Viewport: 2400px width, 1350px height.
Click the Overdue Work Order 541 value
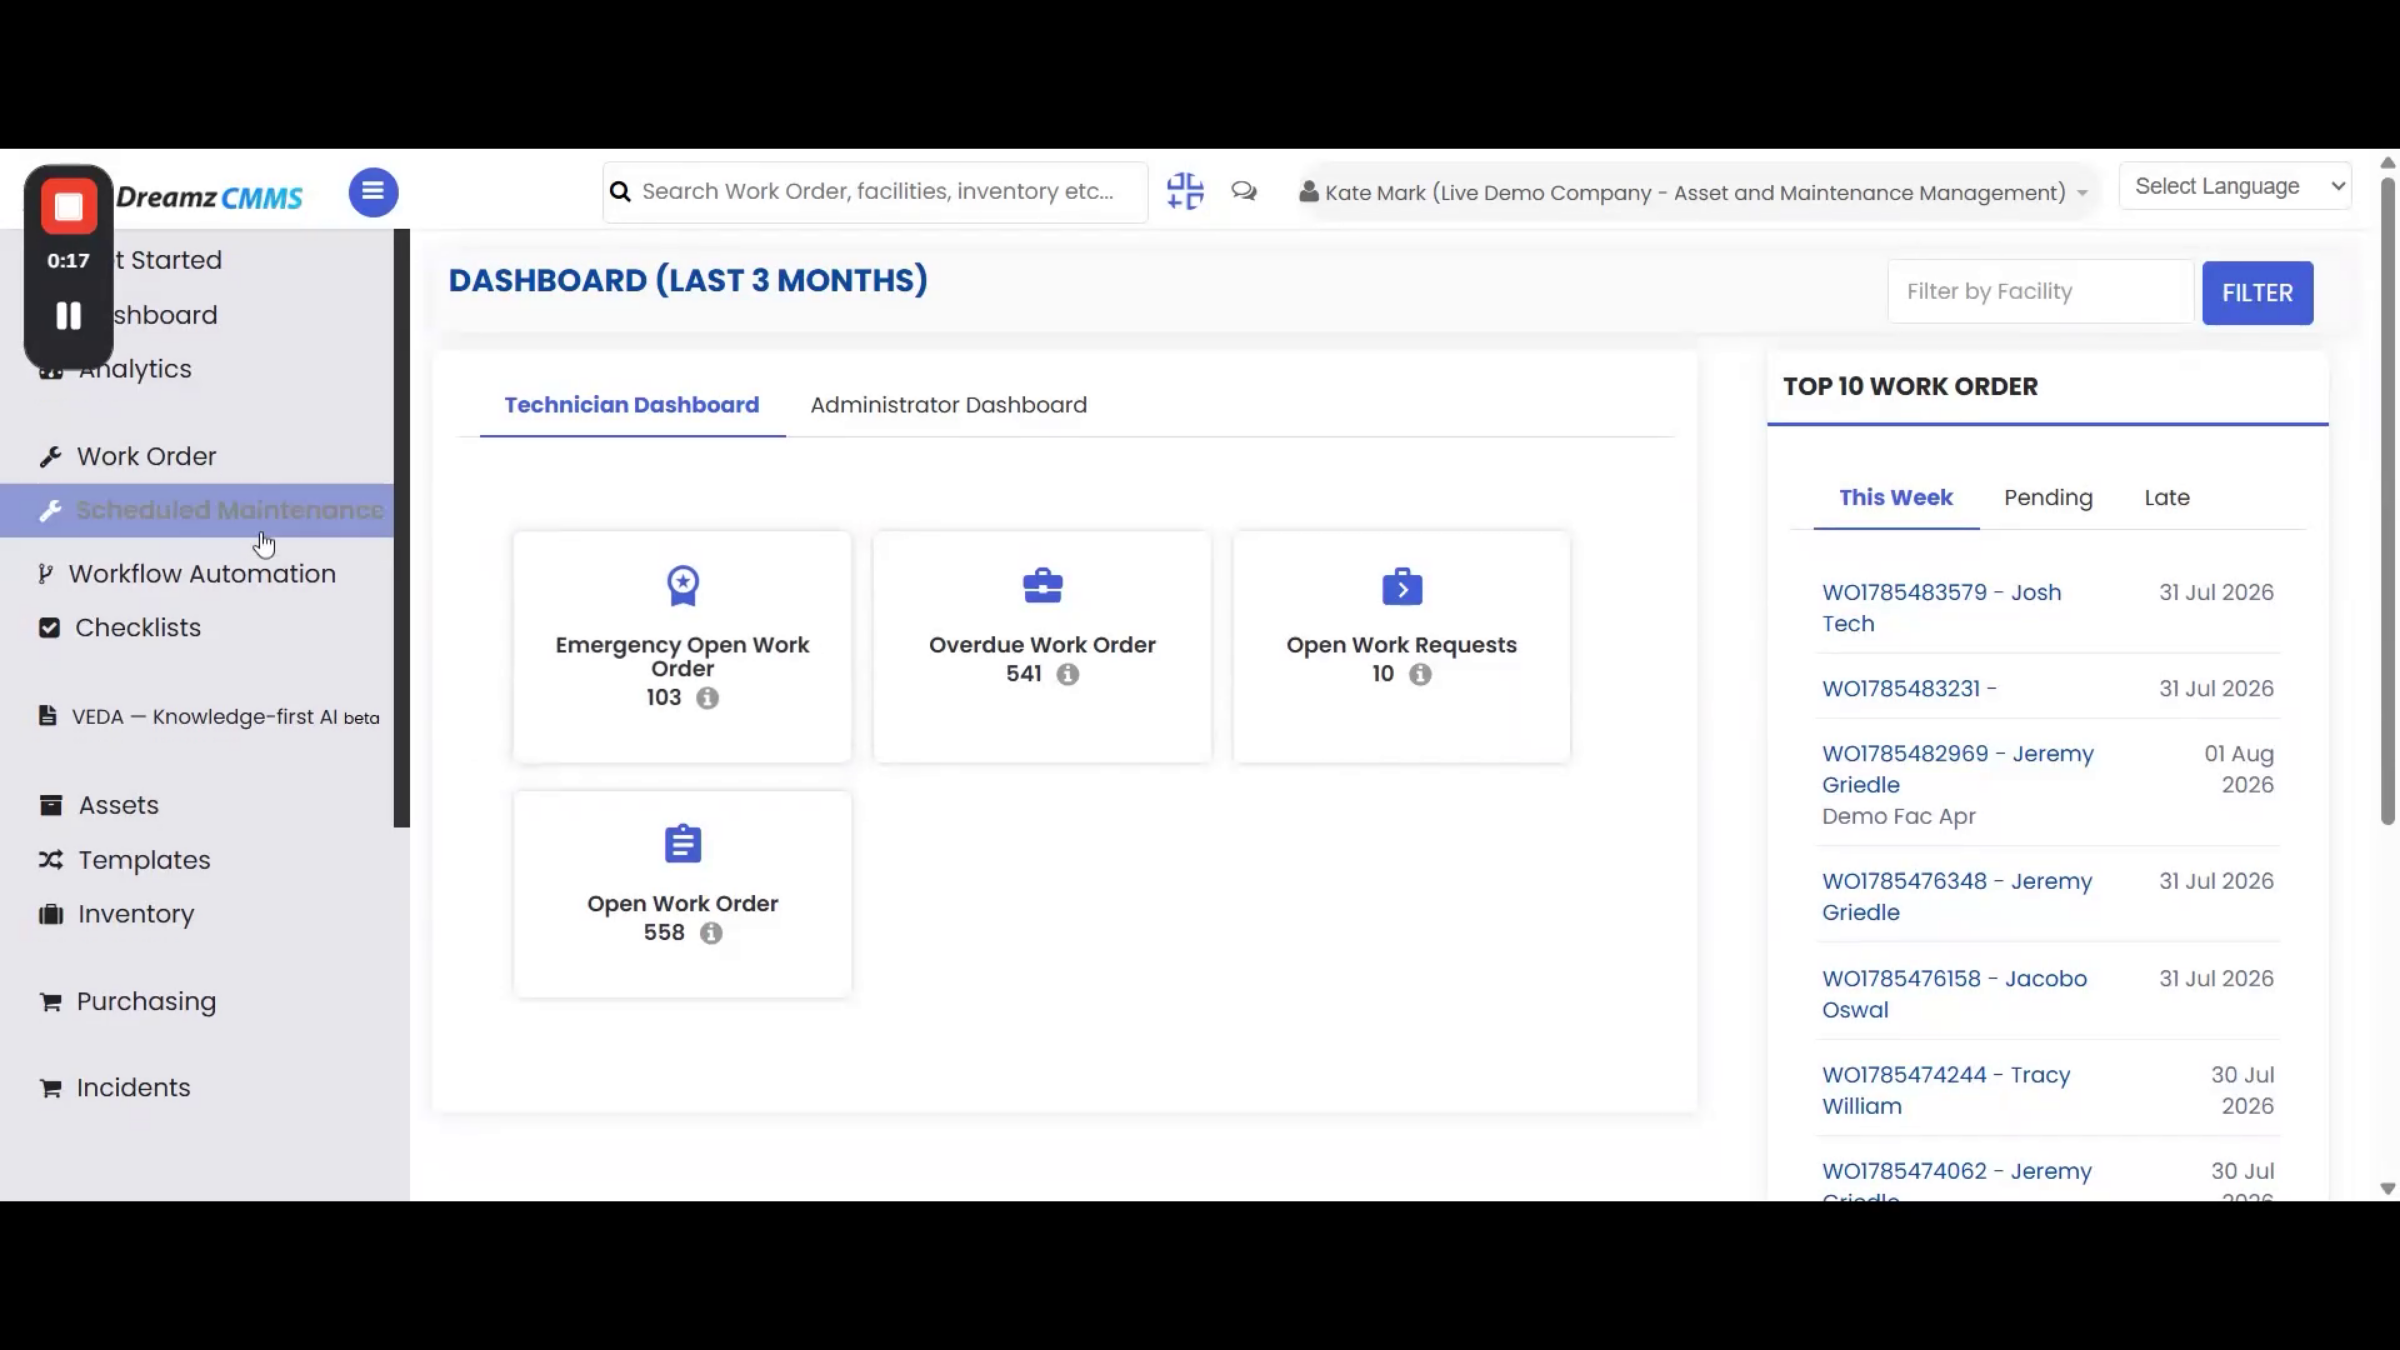coord(1024,674)
